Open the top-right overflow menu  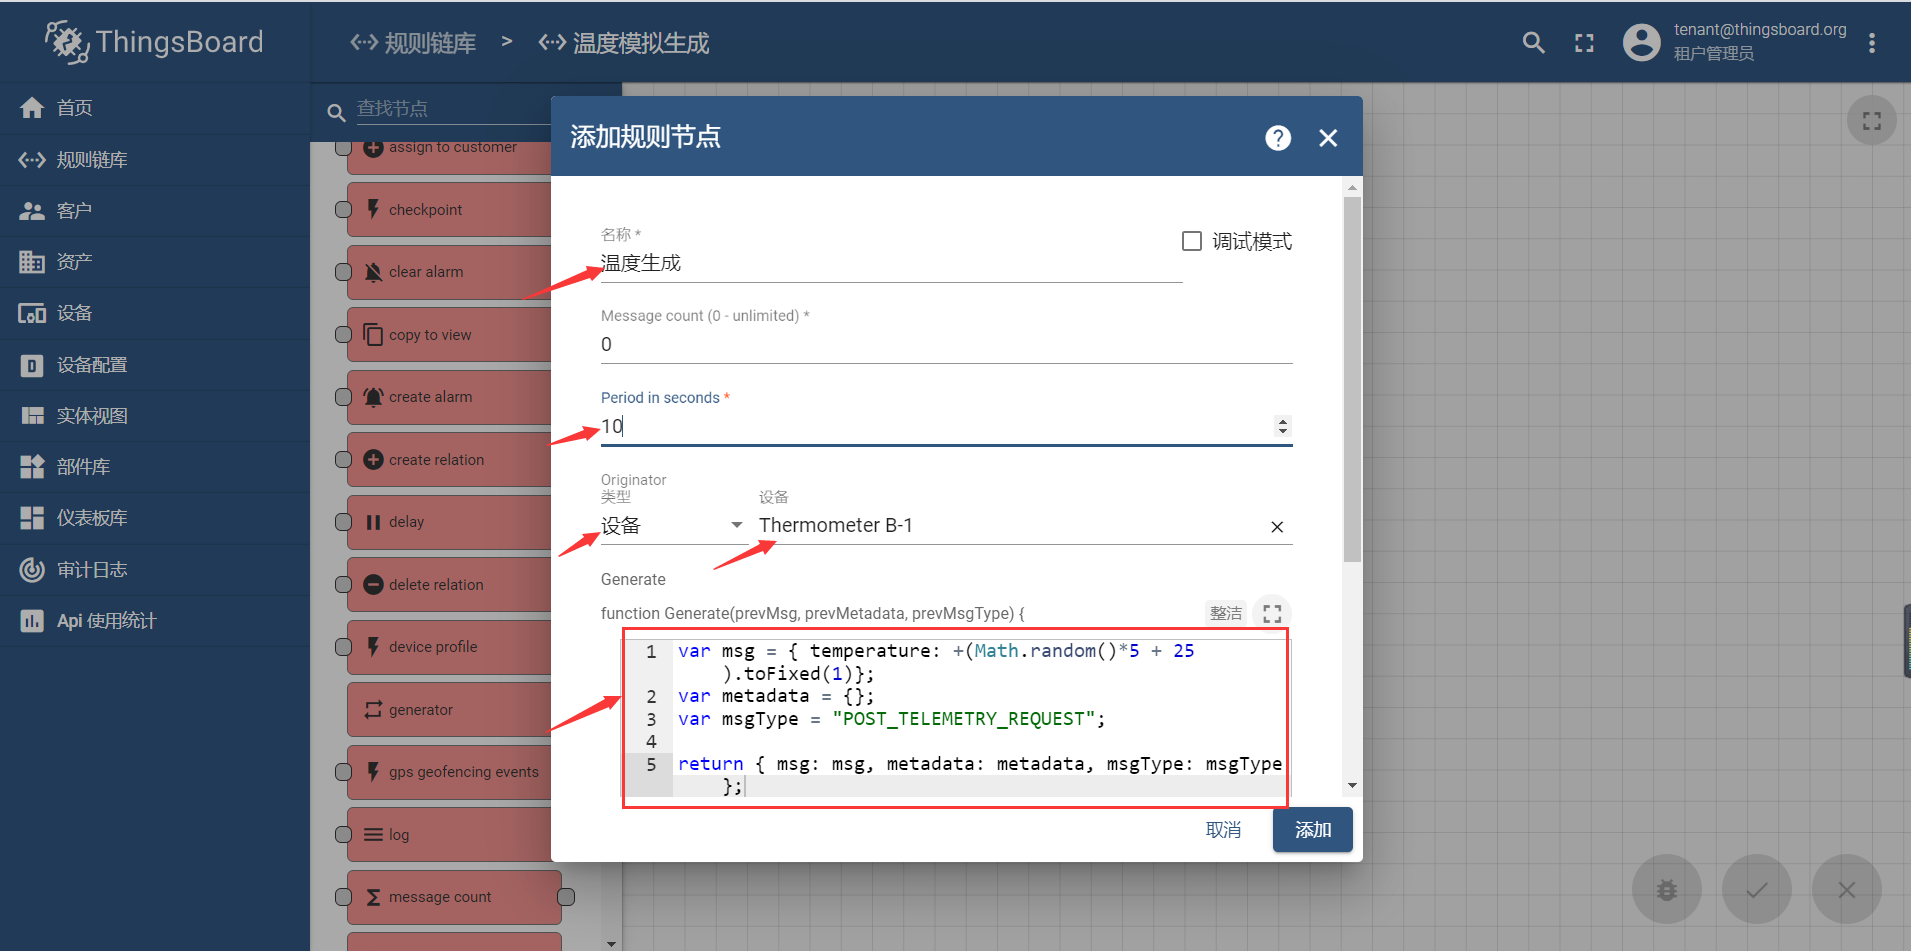1873,43
